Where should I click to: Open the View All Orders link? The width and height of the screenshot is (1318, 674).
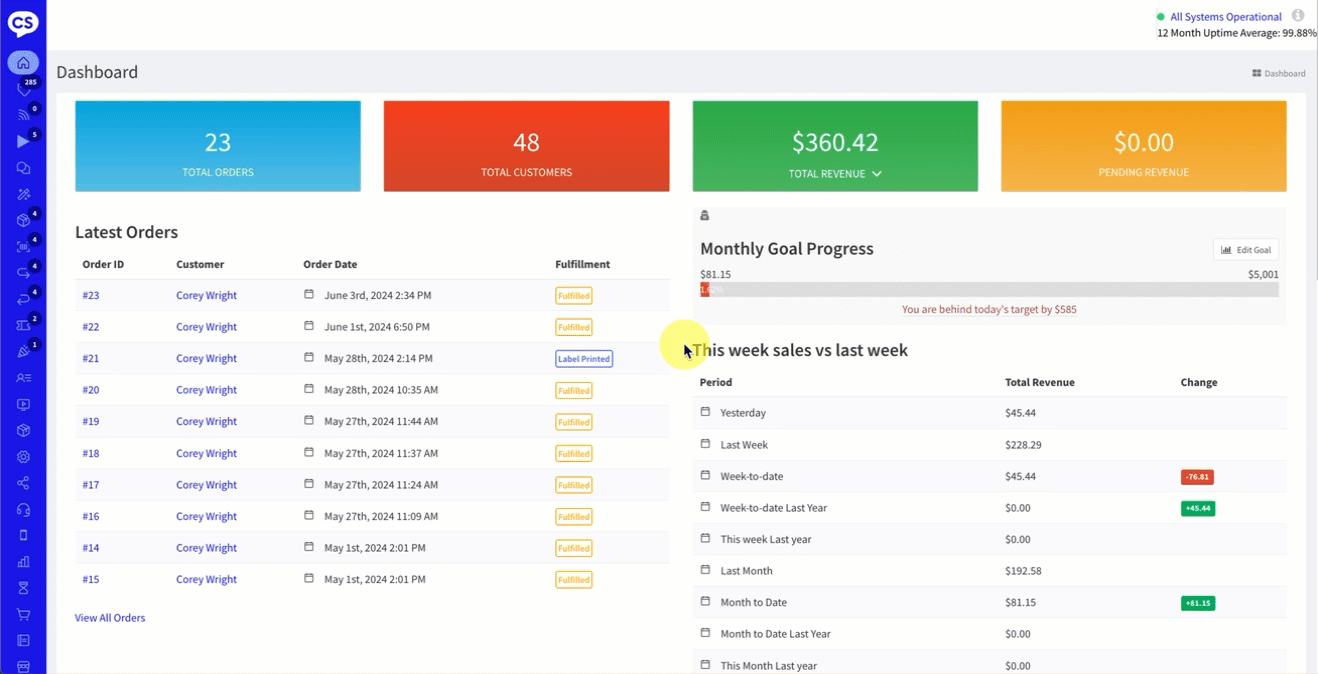[110, 618]
